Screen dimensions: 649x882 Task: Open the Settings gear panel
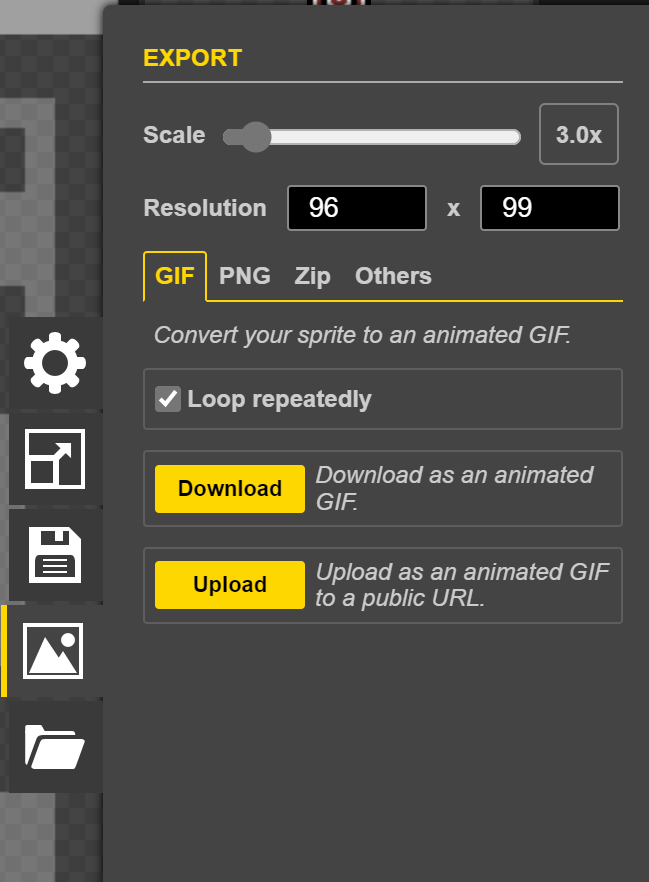point(55,363)
